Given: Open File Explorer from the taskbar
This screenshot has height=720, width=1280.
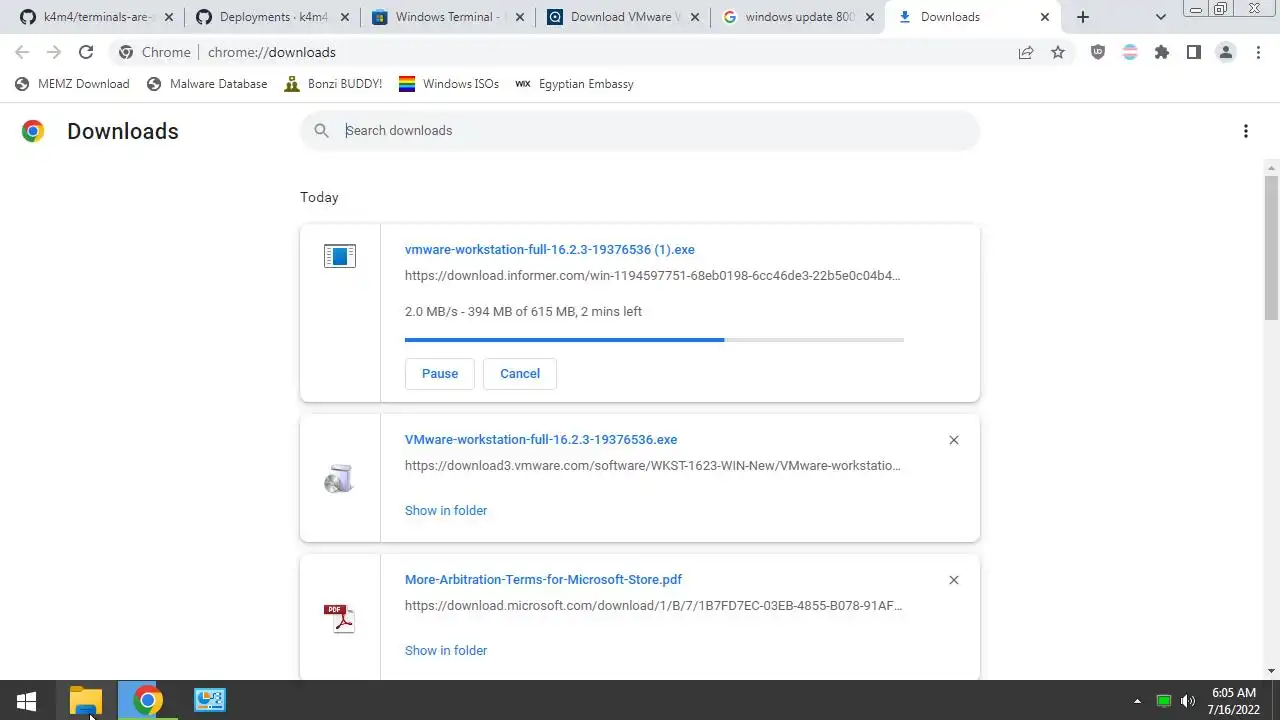Looking at the screenshot, I should 86,701.
